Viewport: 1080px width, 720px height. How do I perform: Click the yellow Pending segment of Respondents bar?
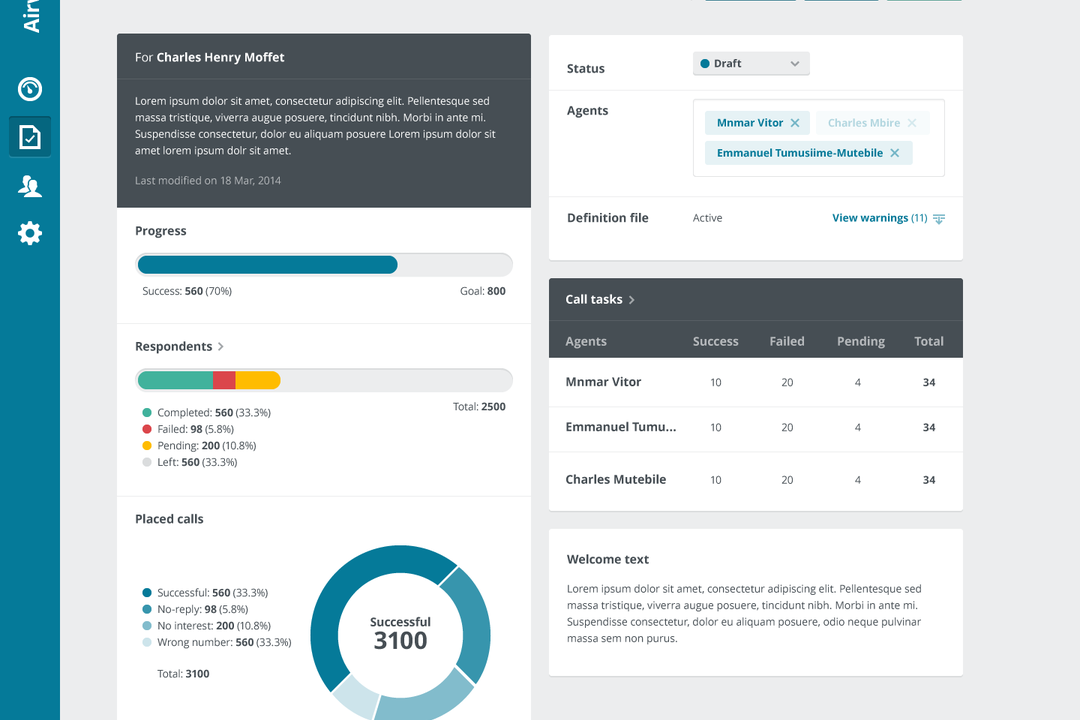tap(258, 380)
